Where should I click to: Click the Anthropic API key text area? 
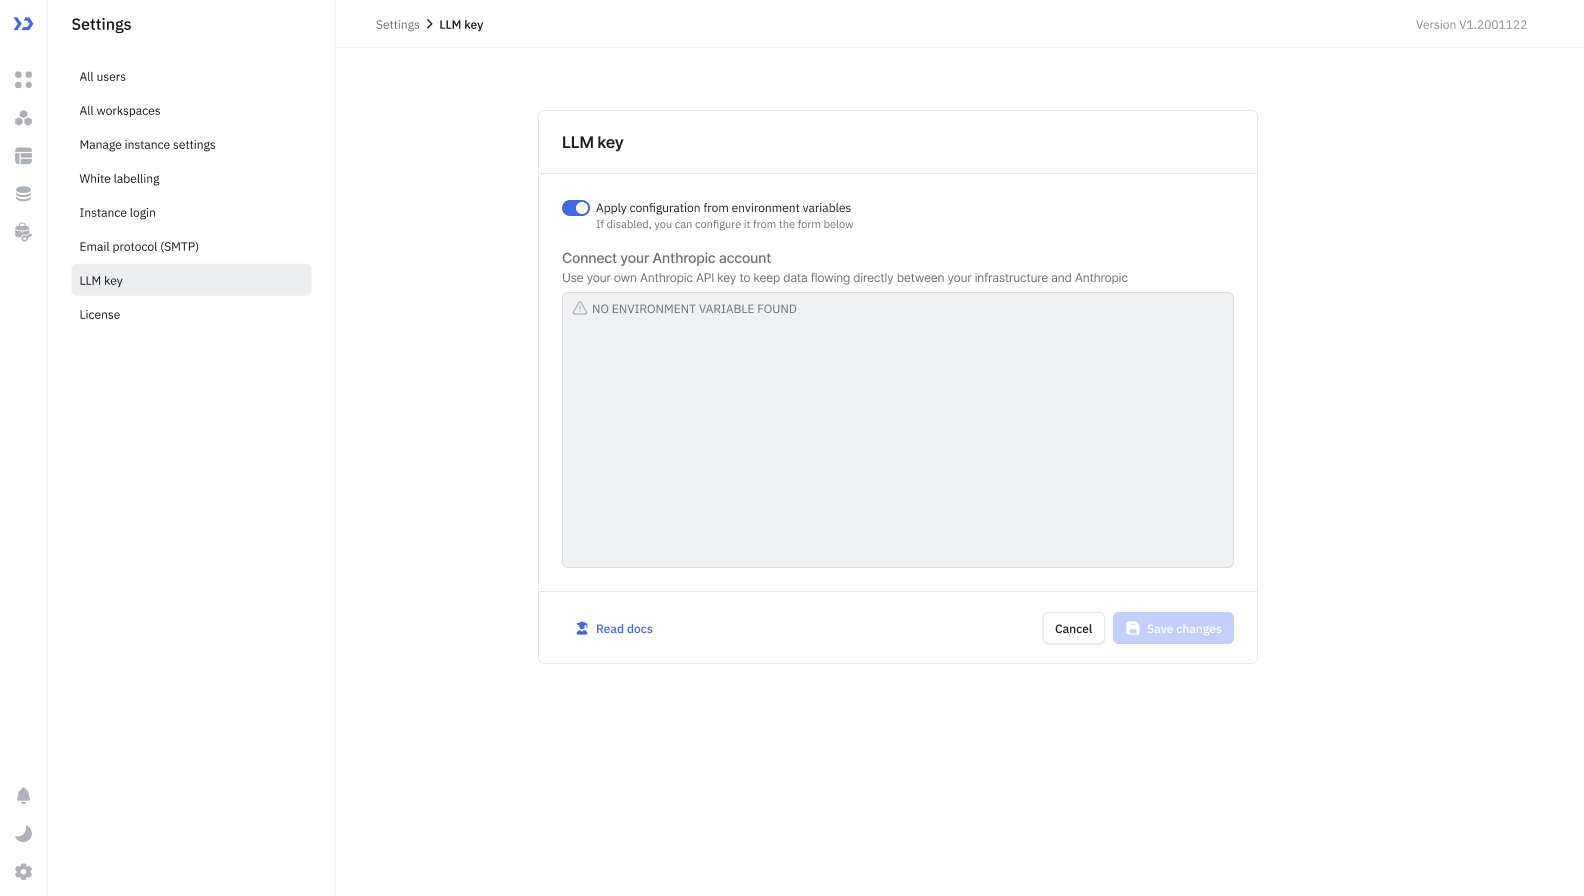pyautogui.click(x=897, y=430)
